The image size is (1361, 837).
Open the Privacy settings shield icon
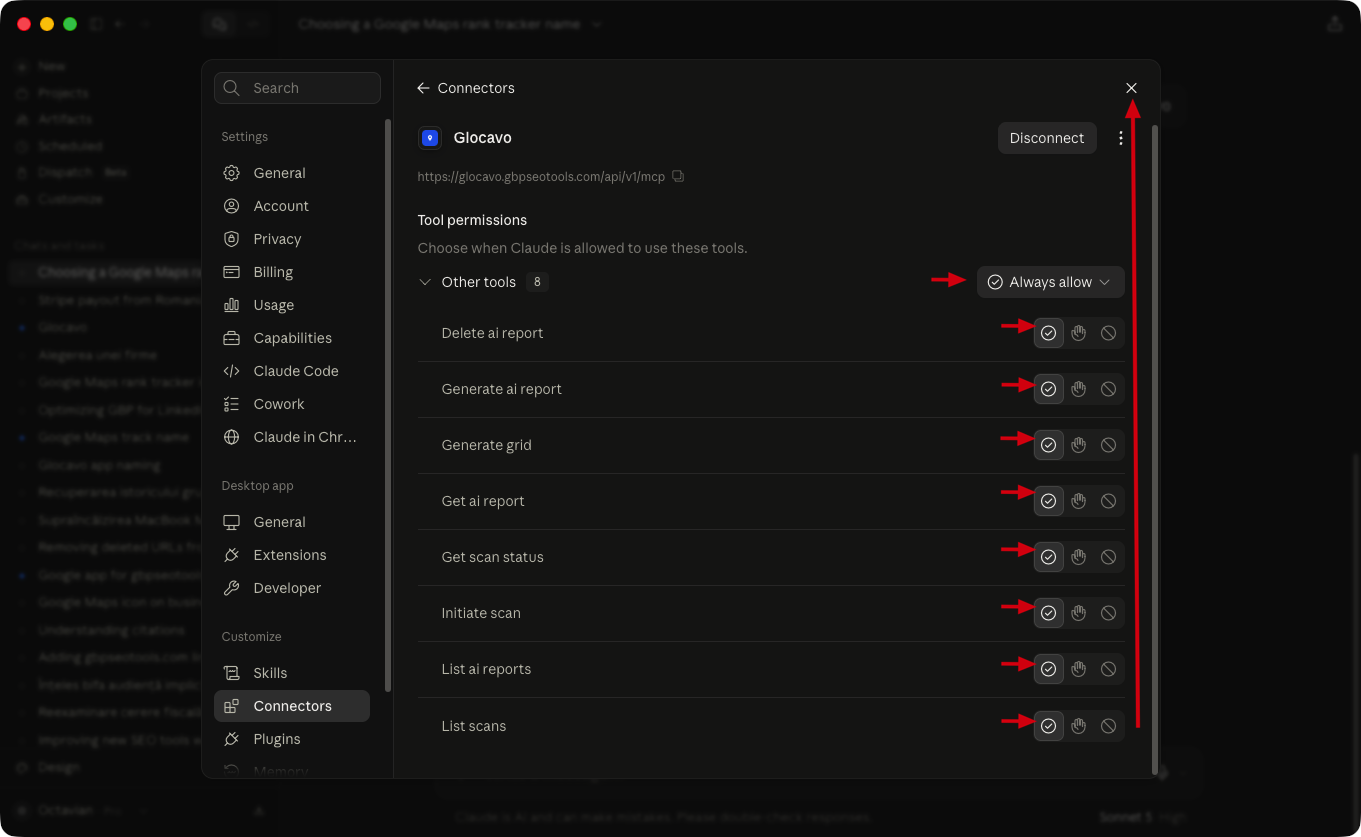coord(232,239)
